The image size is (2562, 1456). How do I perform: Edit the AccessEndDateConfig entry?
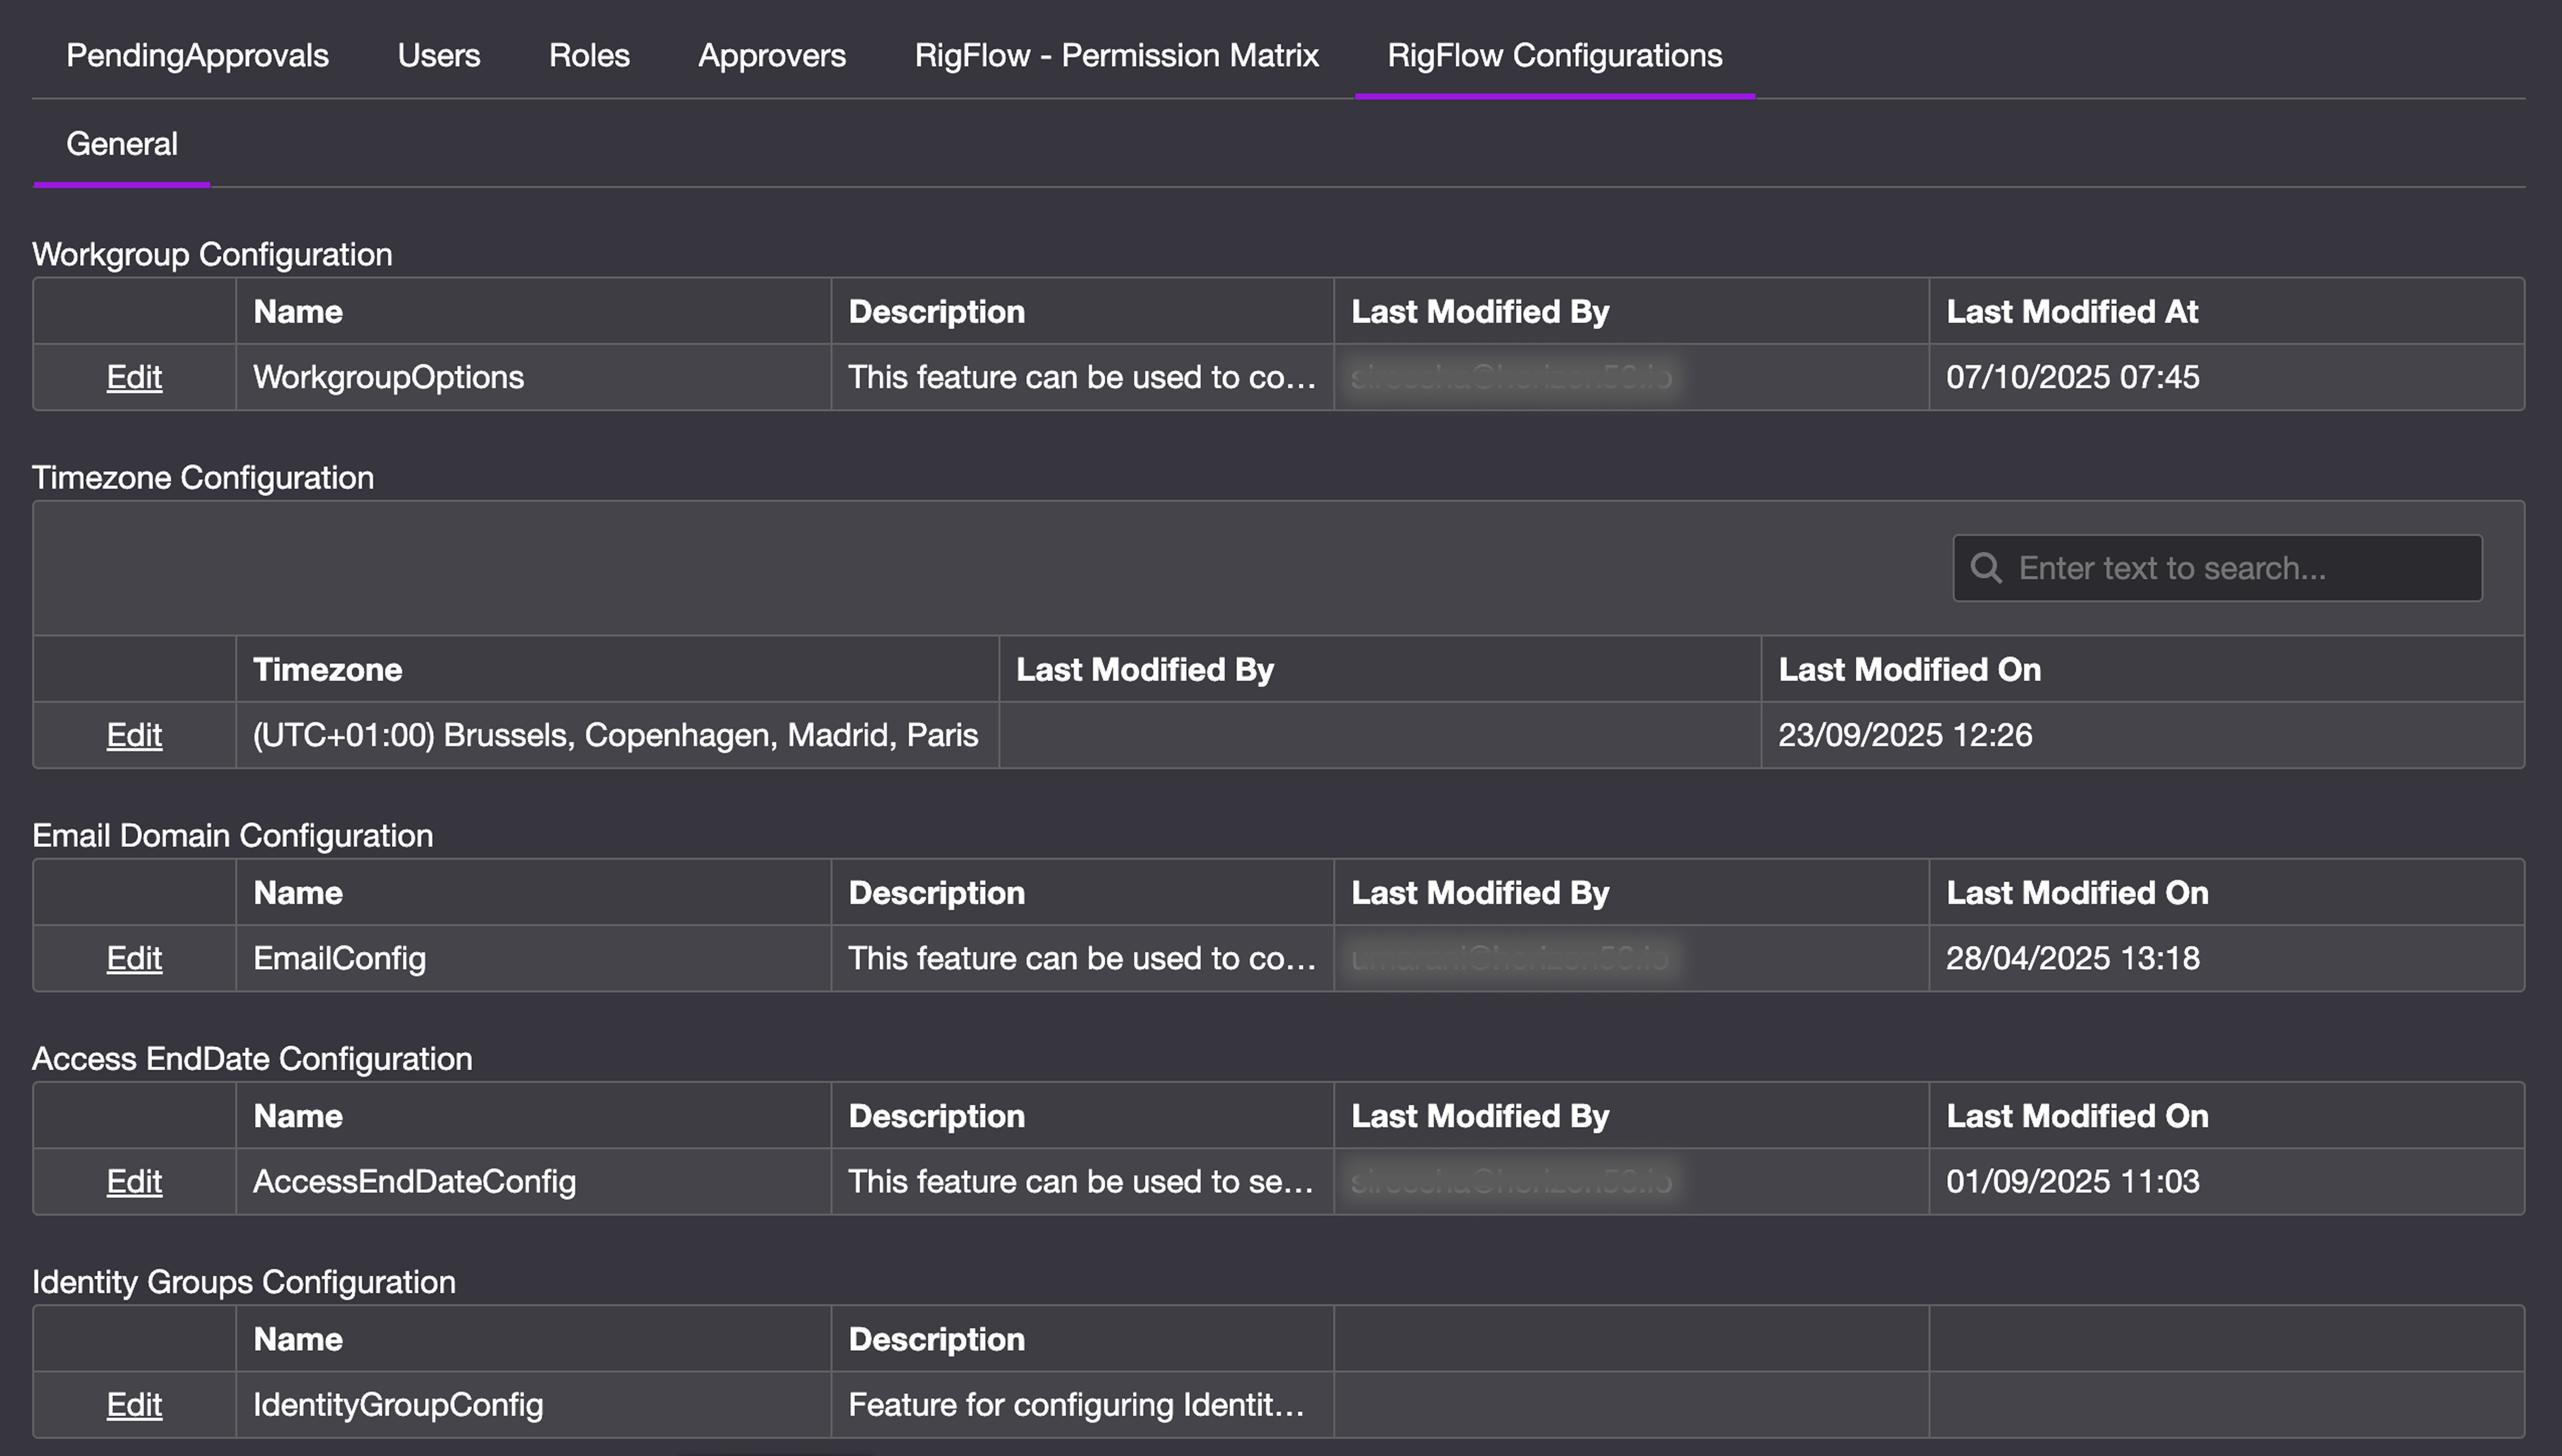134,1181
